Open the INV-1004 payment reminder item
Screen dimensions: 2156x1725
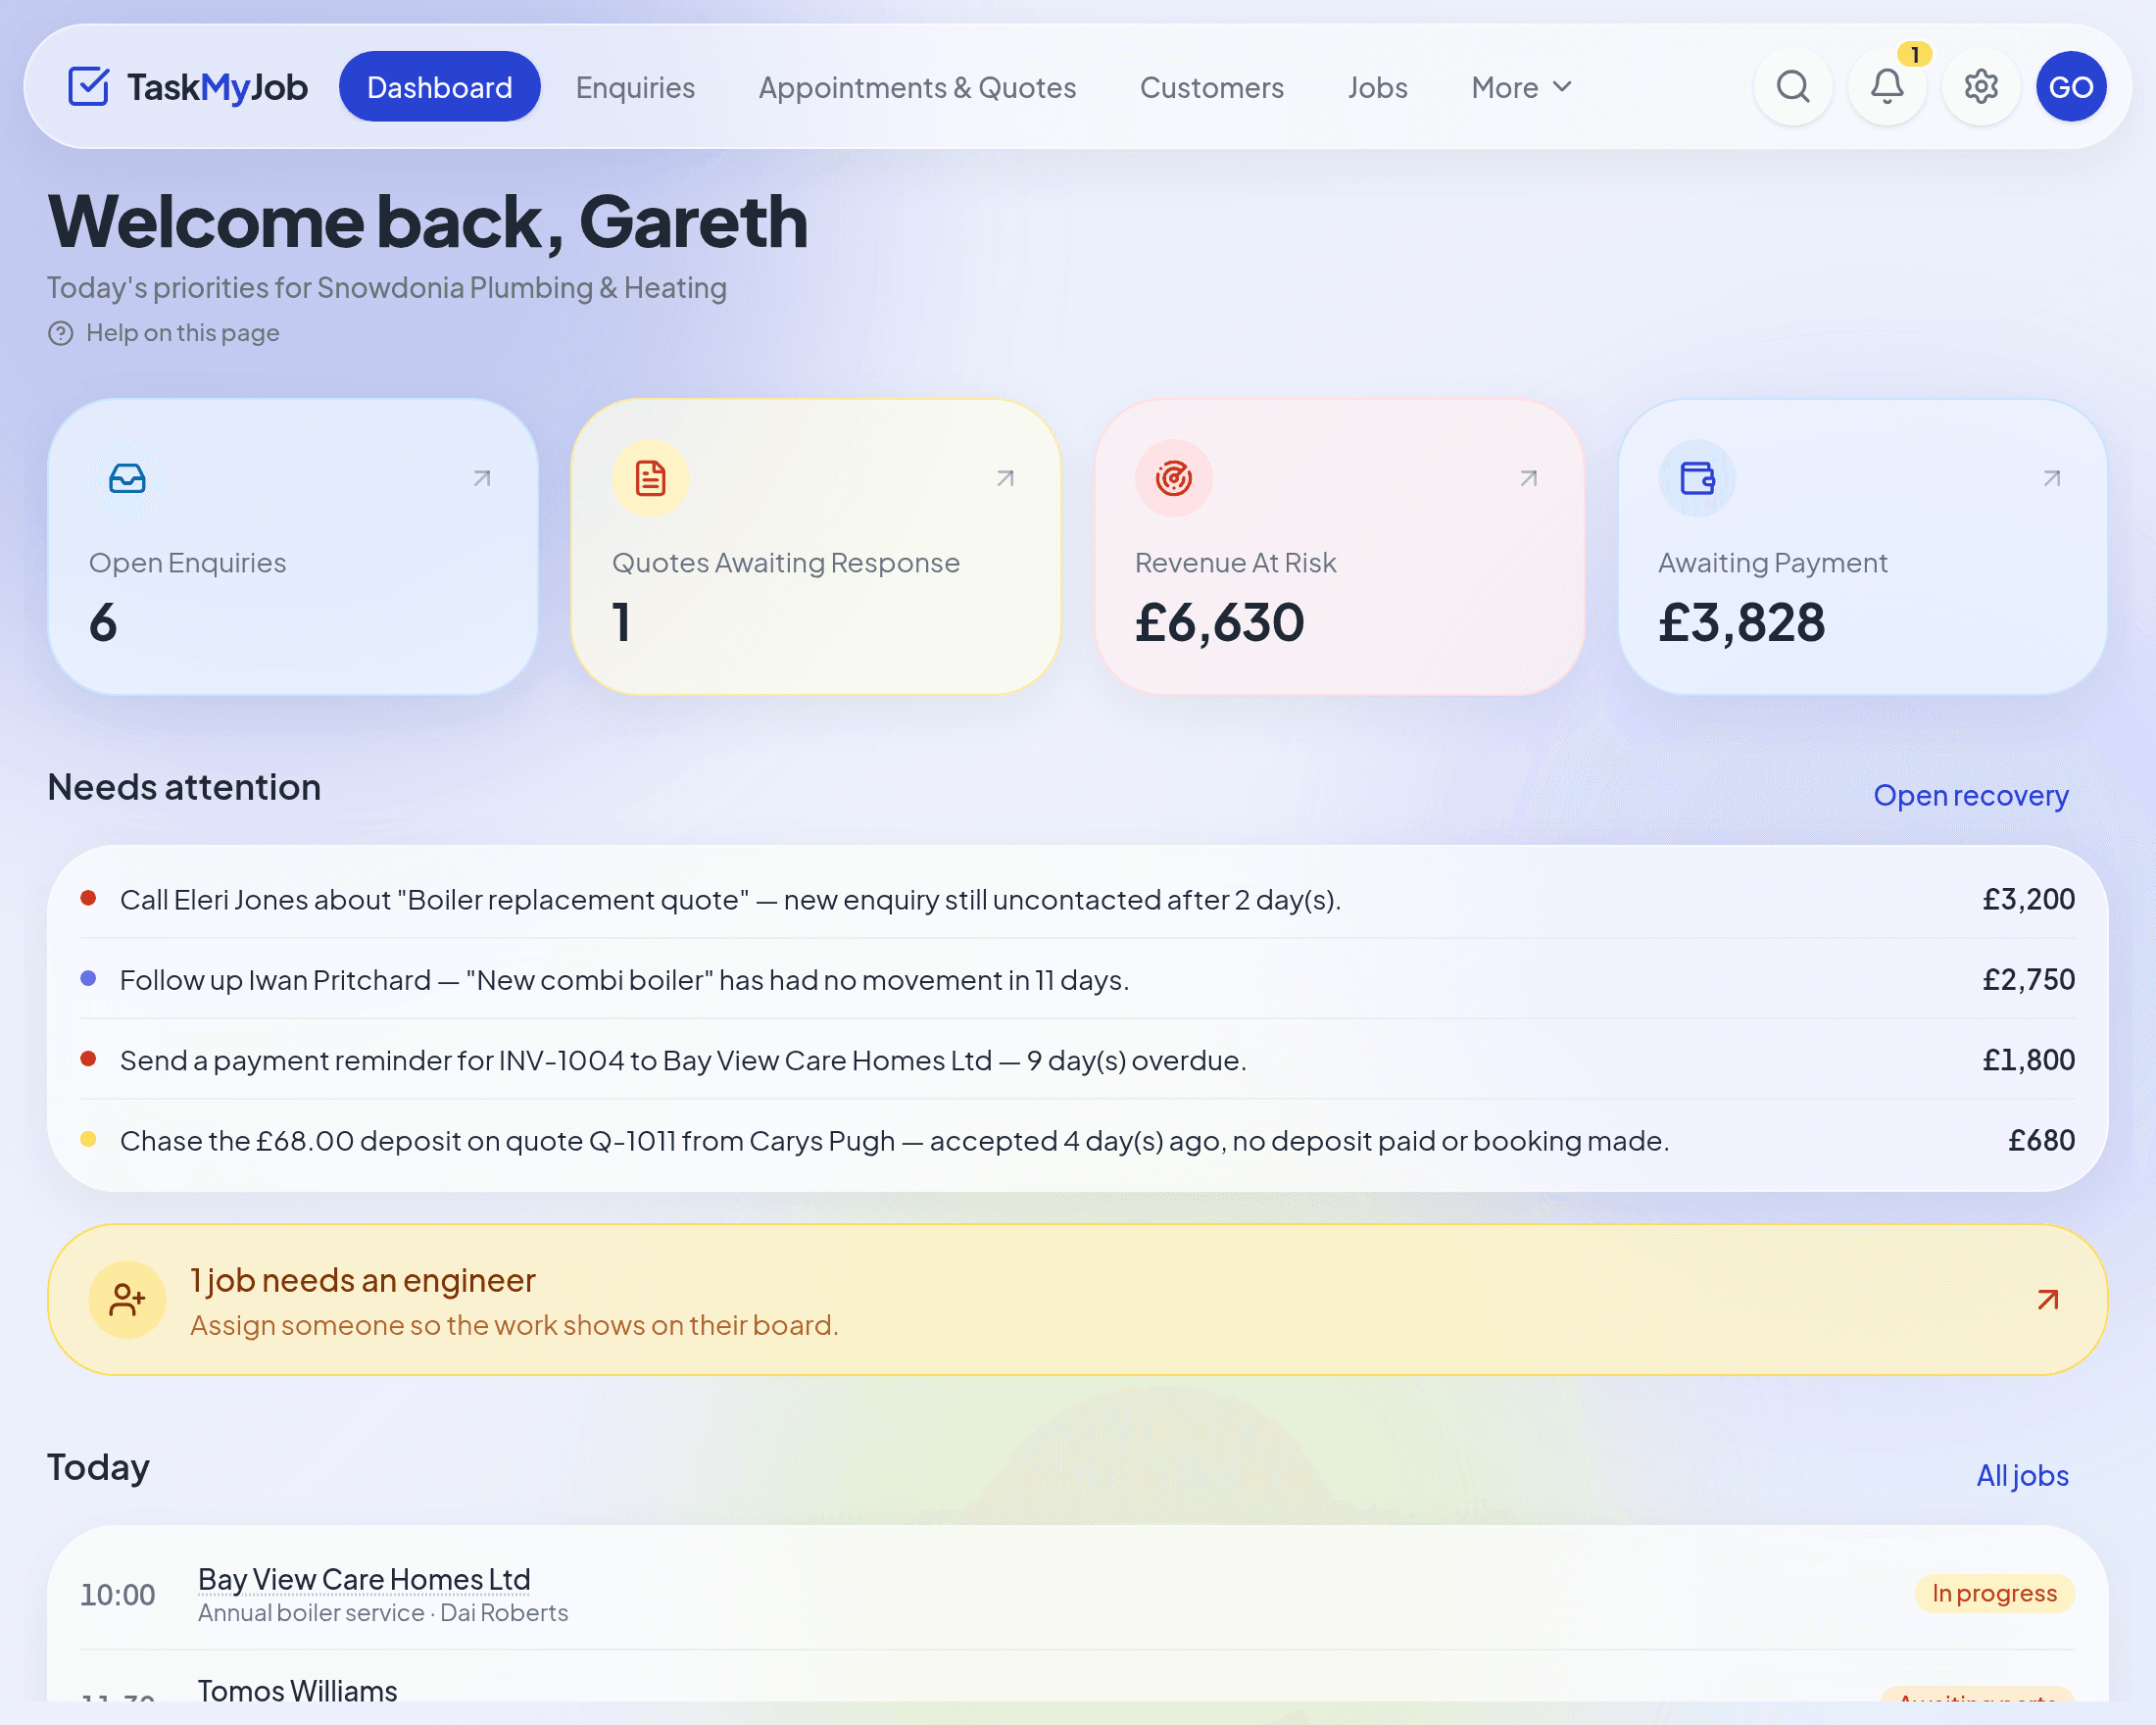[1078, 1060]
